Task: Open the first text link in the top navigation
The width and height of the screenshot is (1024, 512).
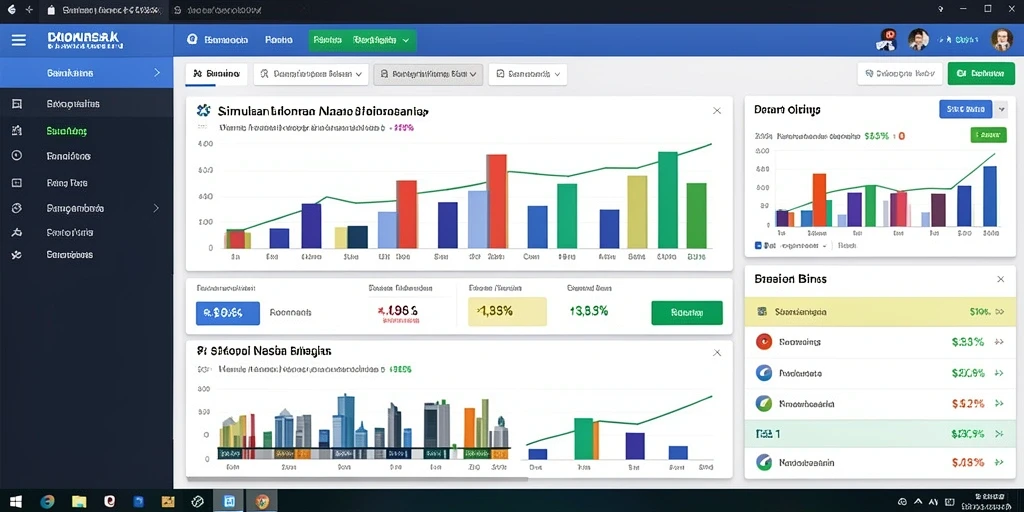Action: [x=226, y=40]
